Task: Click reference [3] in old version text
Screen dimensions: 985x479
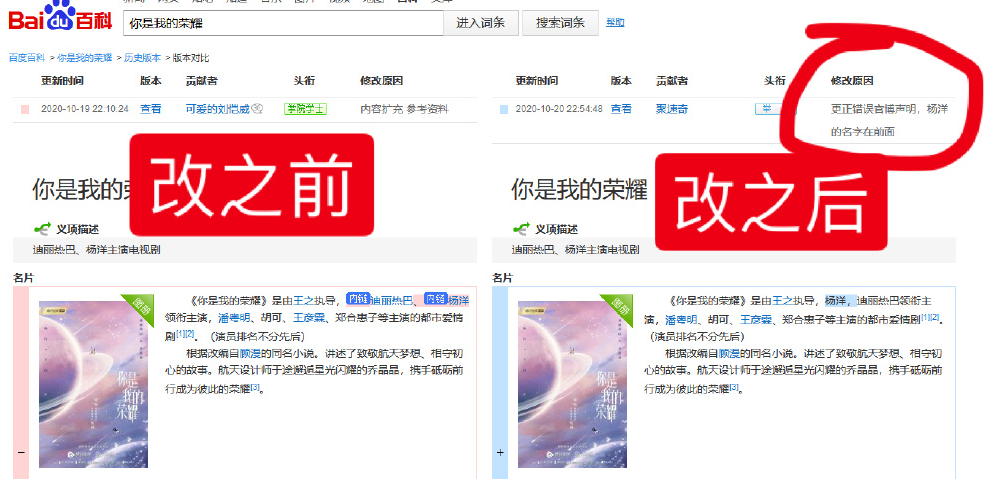Action: pyautogui.click(x=255, y=387)
